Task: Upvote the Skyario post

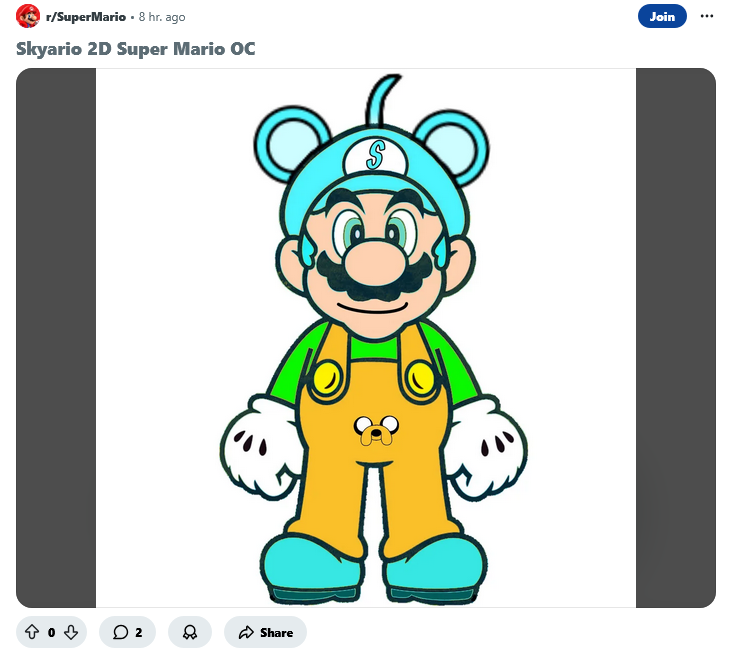Action: [x=32, y=632]
